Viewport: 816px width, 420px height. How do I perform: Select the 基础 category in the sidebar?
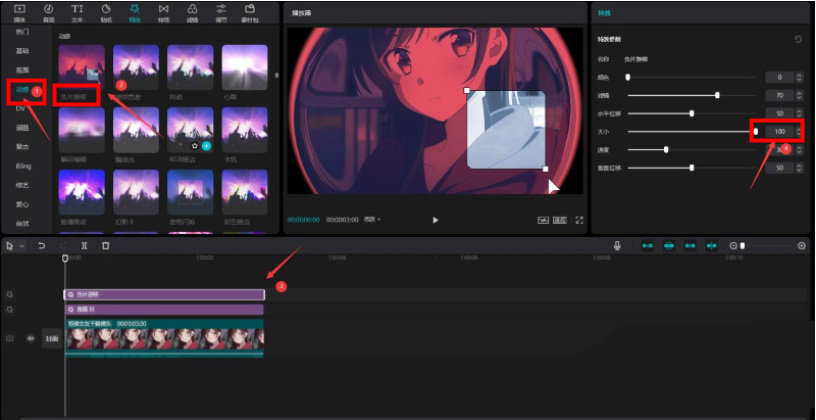[x=22, y=52]
